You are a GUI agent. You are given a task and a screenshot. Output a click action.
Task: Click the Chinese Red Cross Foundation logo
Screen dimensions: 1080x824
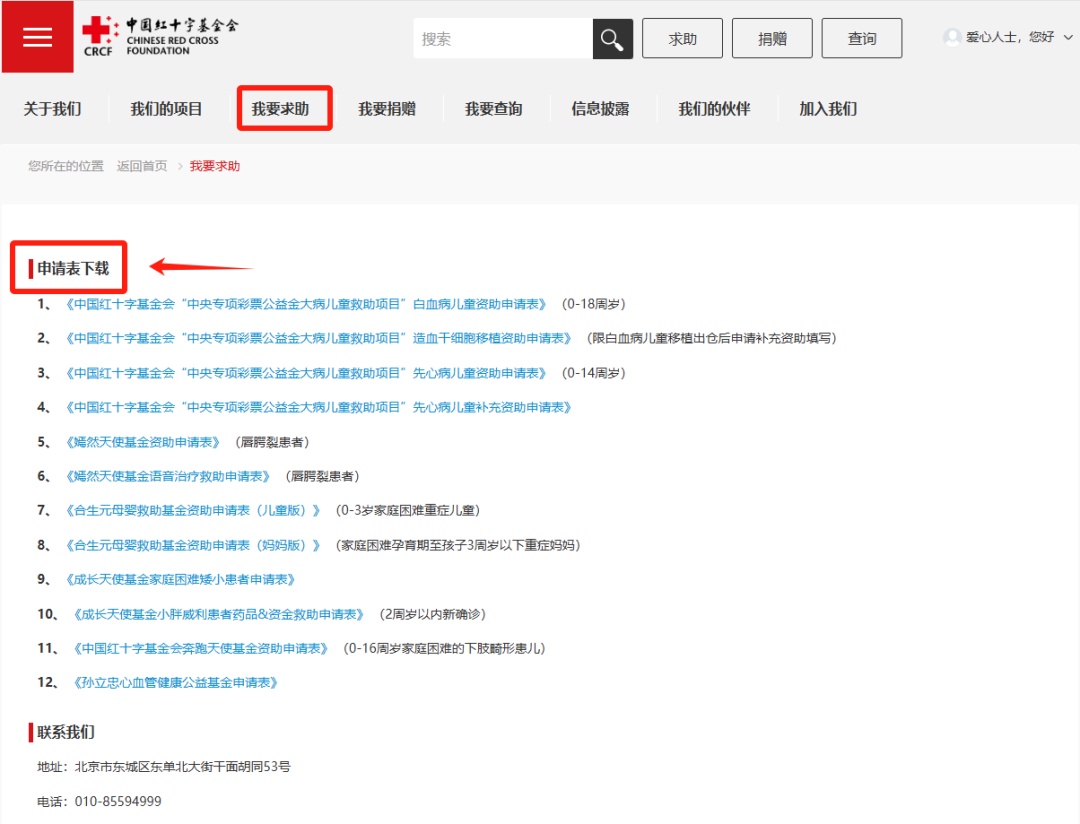point(160,35)
